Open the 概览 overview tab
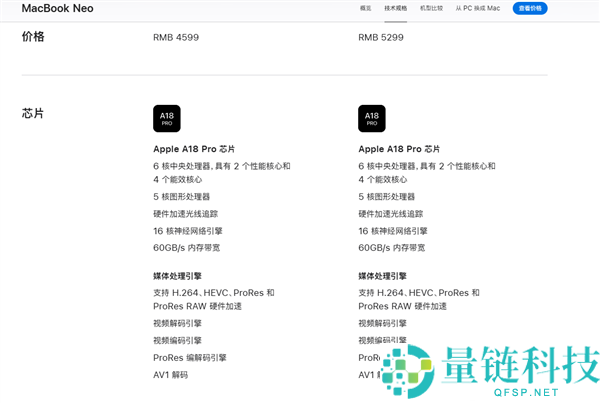The height and width of the screenshot is (403, 600). (x=365, y=8)
